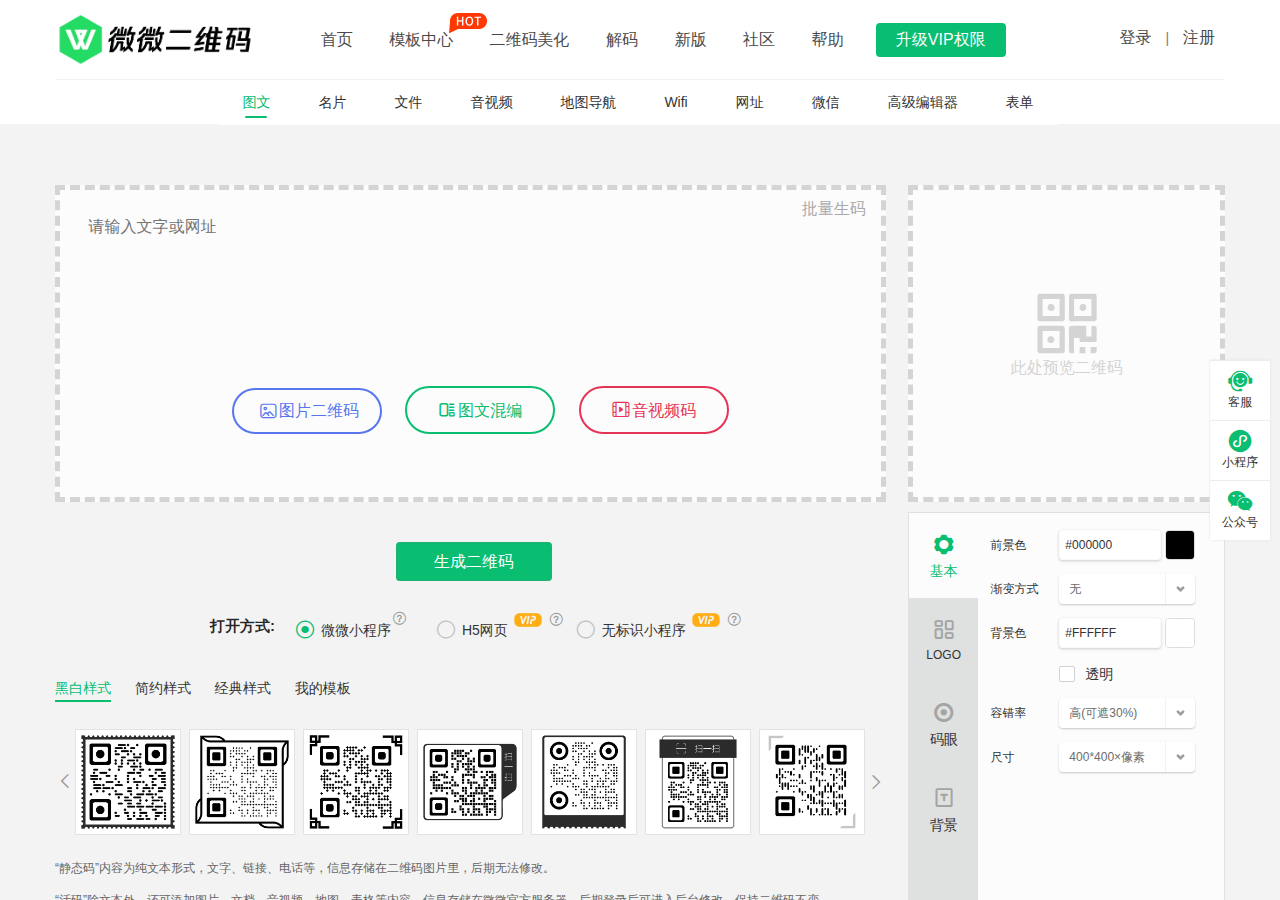1280x900 pixels.
Task: Click help icon beside 微微小程序
Action: click(x=399, y=619)
